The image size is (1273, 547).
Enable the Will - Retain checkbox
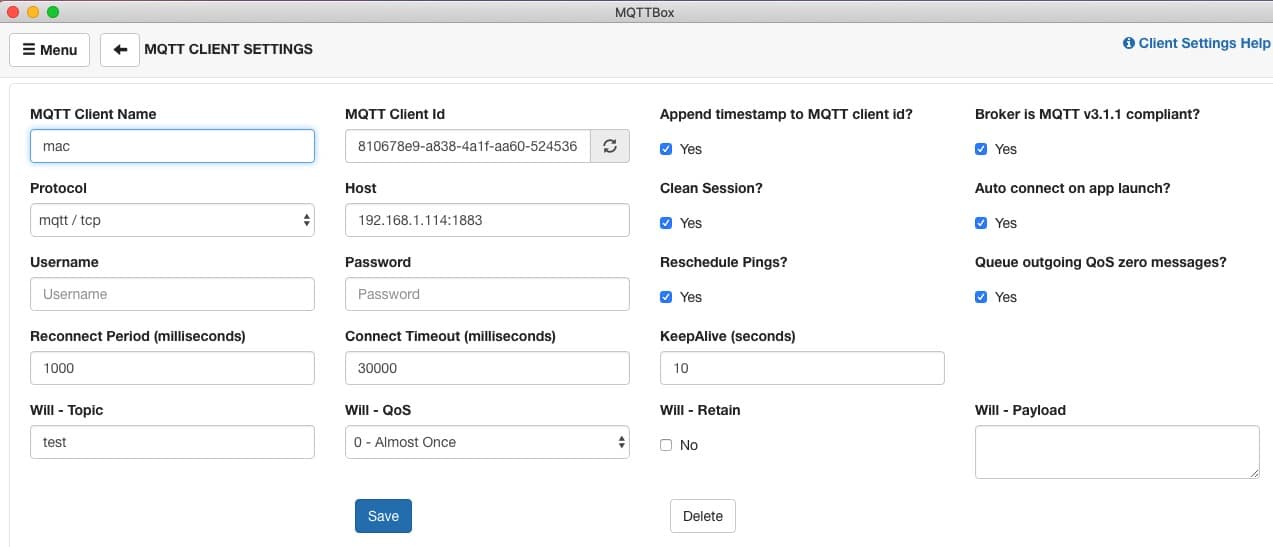tap(666, 445)
